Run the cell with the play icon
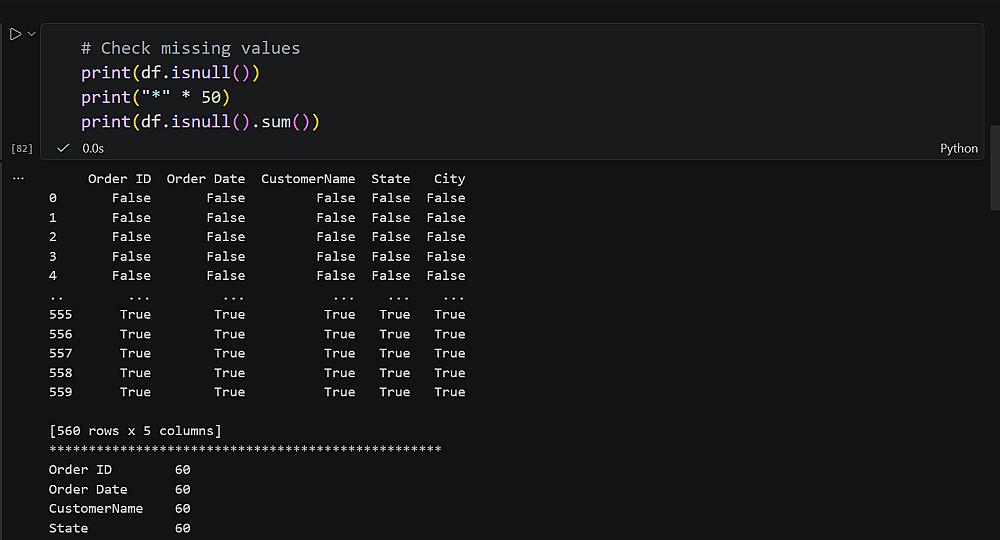This screenshot has height=540, width=1000. [15, 34]
